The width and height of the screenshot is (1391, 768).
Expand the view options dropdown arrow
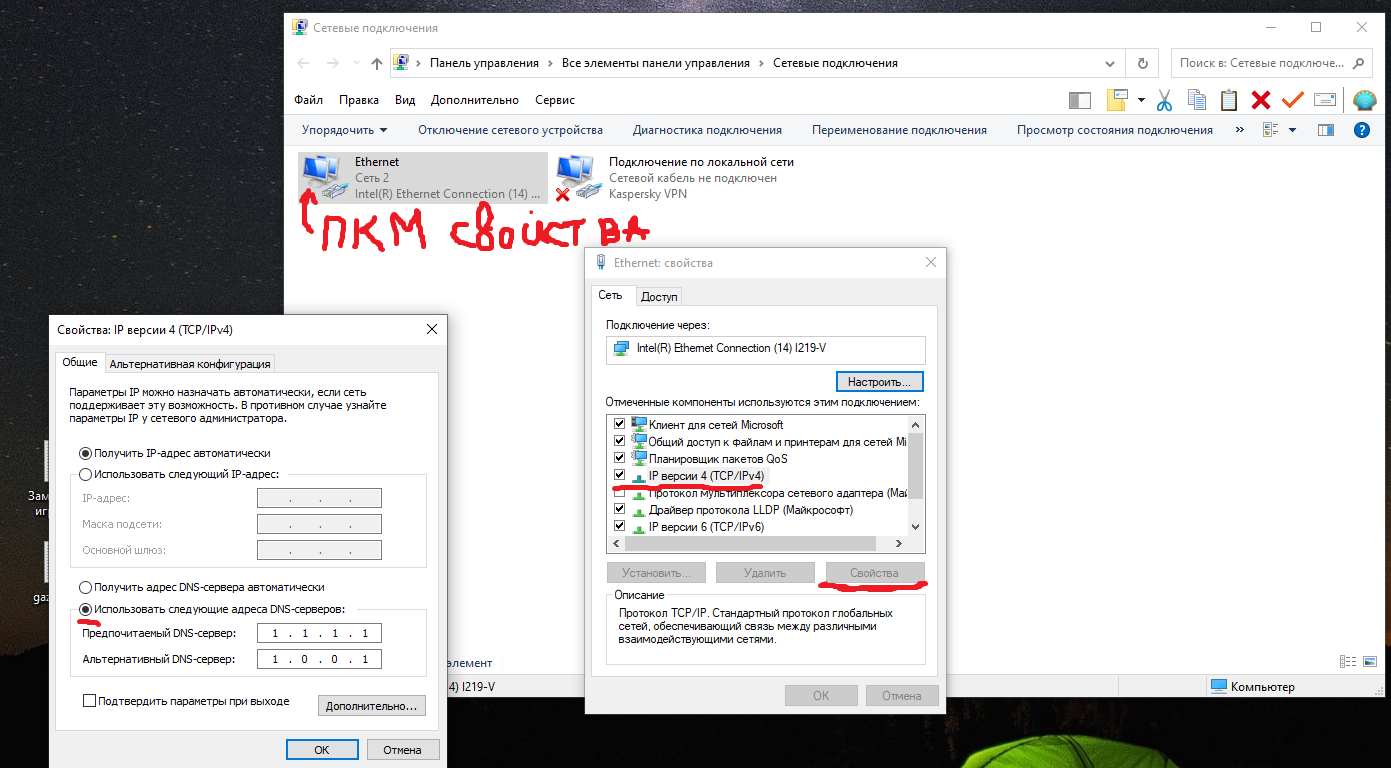tap(1292, 130)
